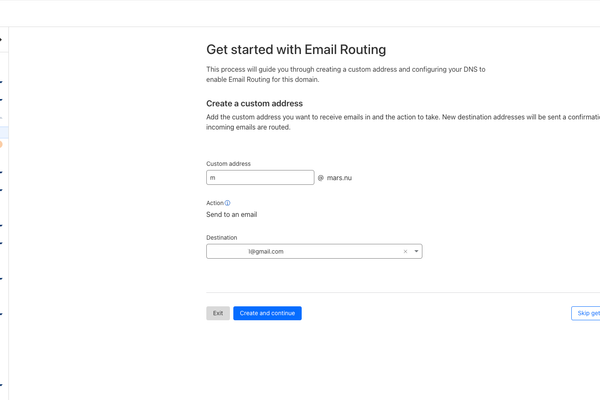
Task: Select the highlighted item in the left sidebar
Action: point(3,131)
